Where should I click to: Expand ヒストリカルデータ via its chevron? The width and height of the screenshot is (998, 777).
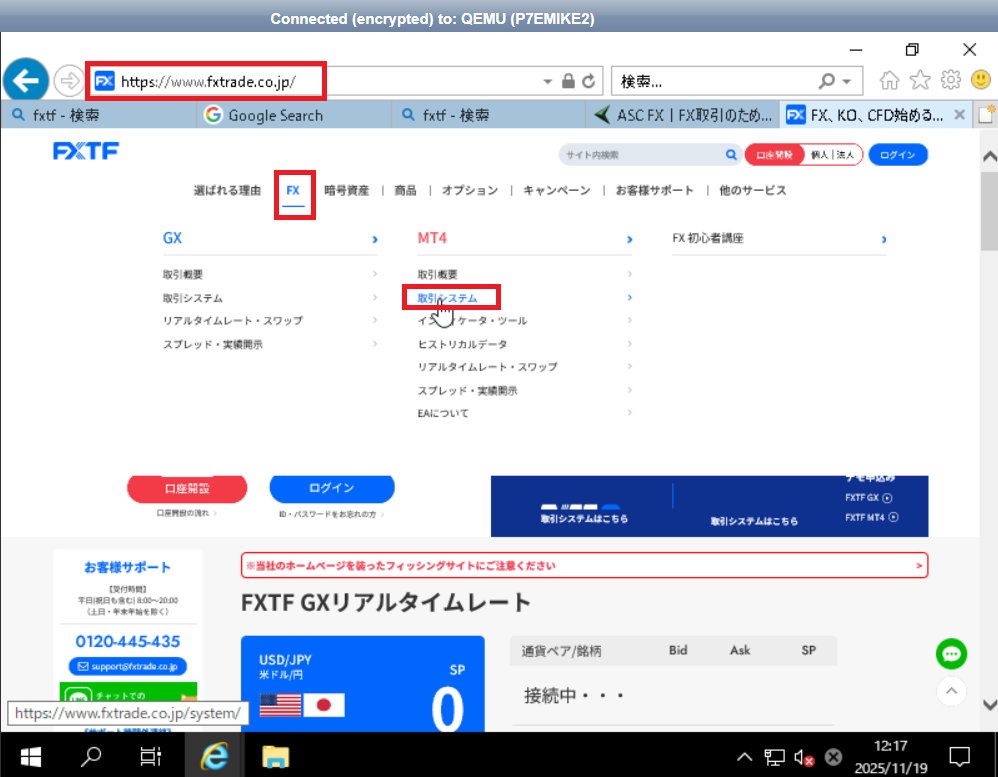click(629, 343)
